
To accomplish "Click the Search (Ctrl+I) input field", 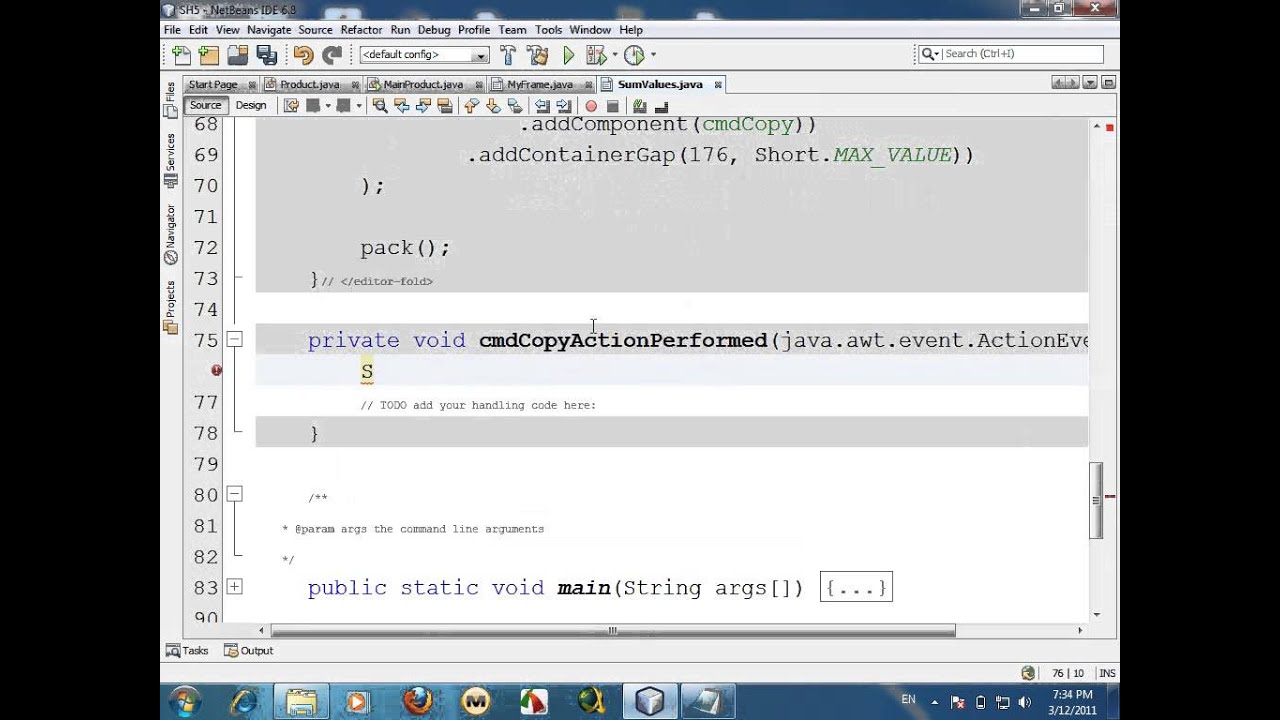I will [1010, 54].
